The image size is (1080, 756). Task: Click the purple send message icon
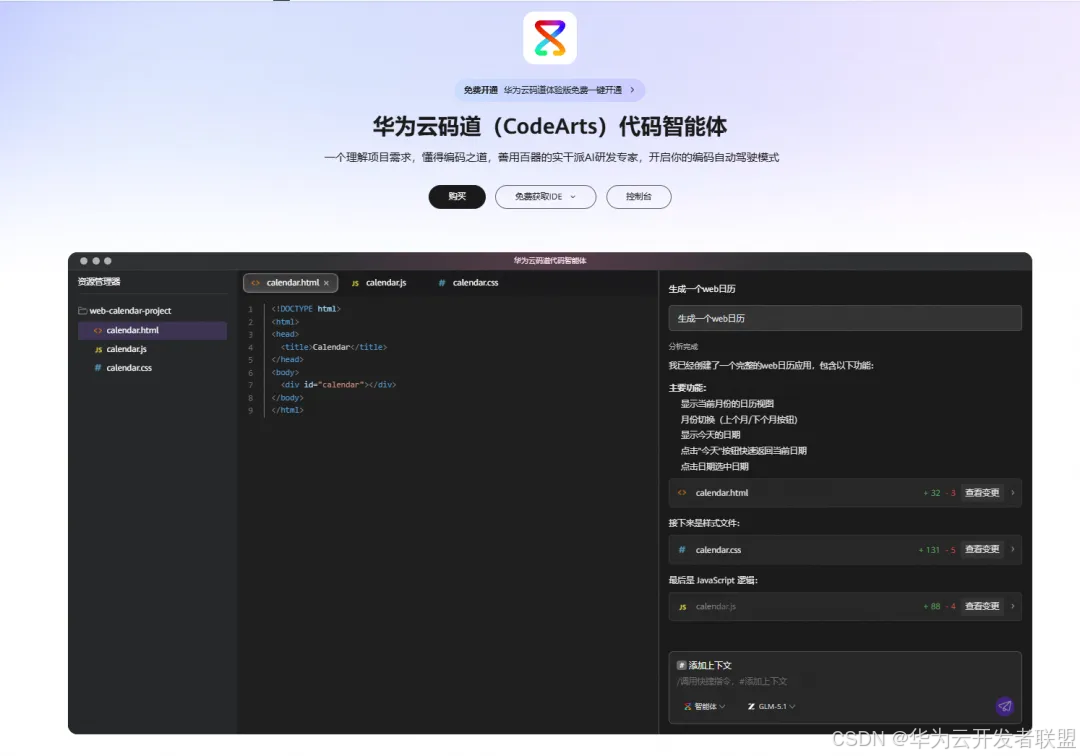coord(1005,706)
